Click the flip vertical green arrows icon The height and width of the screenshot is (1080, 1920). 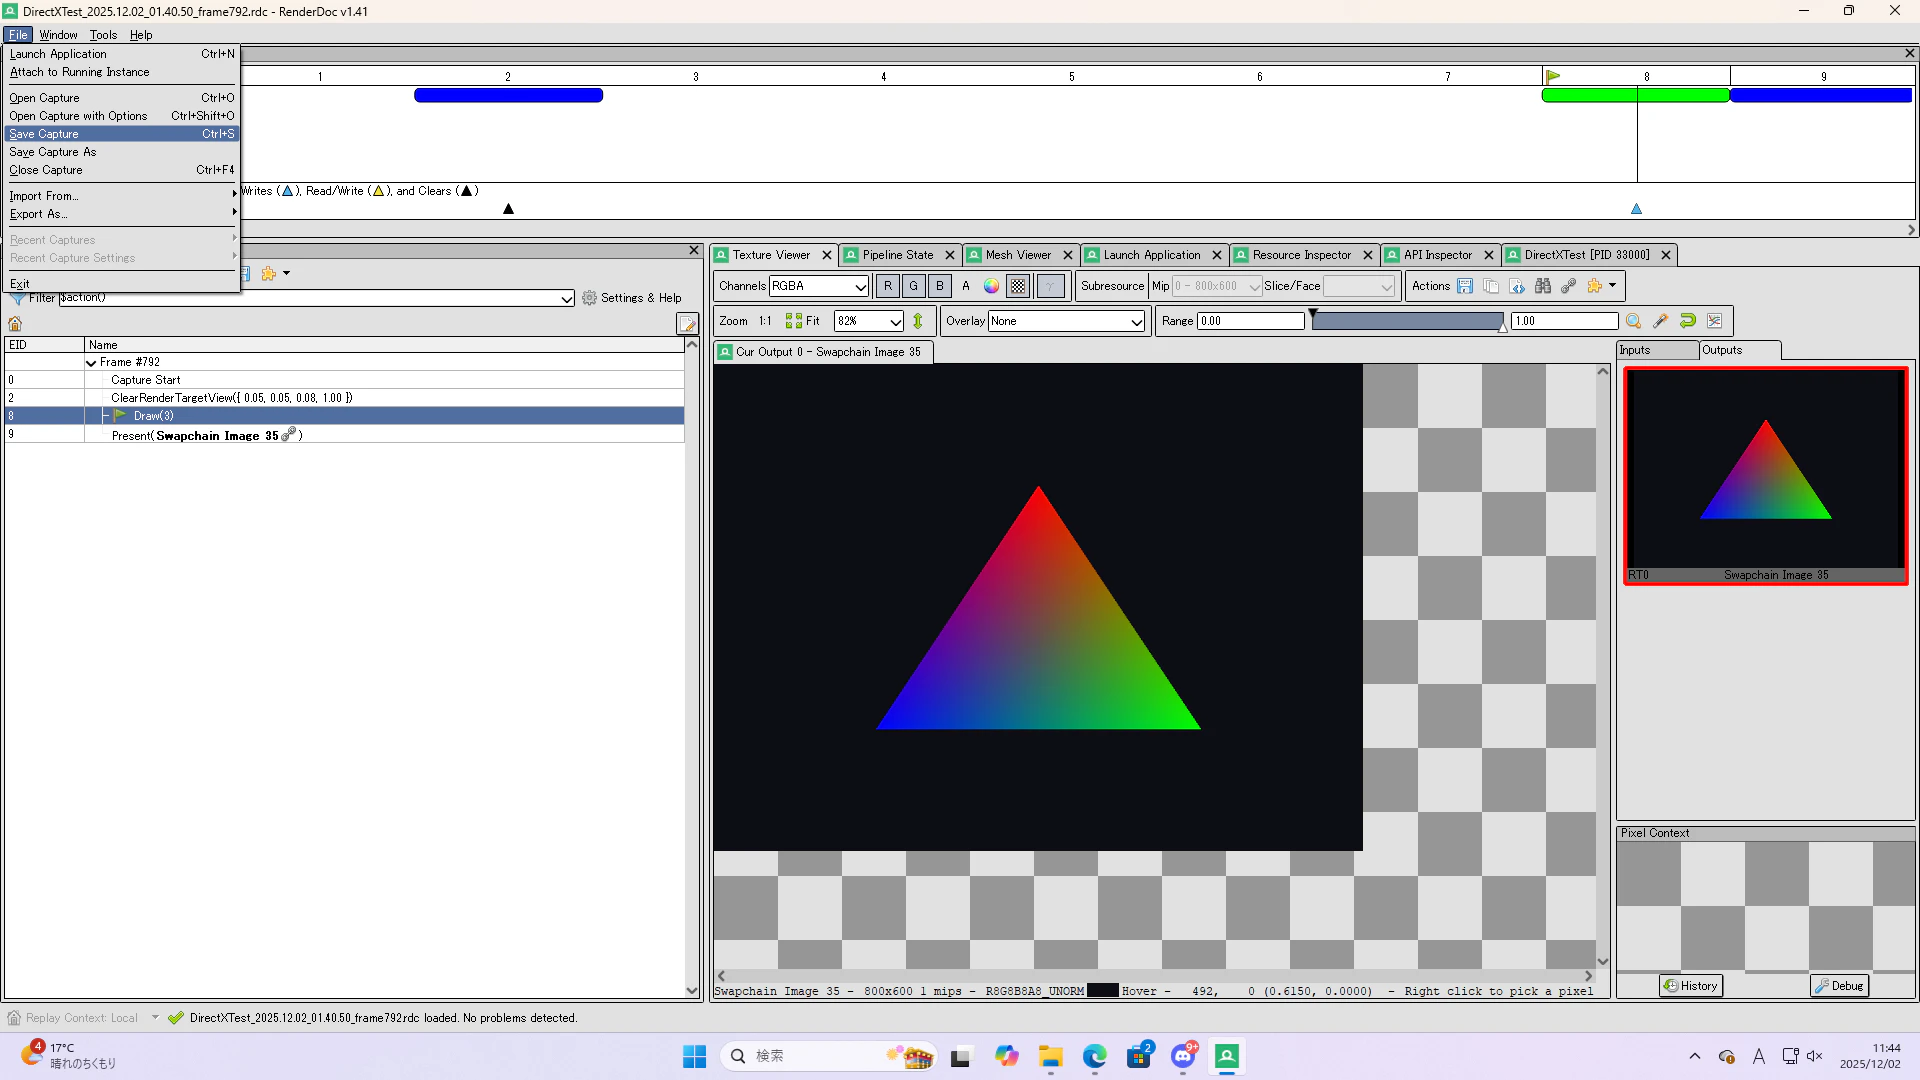(x=918, y=321)
